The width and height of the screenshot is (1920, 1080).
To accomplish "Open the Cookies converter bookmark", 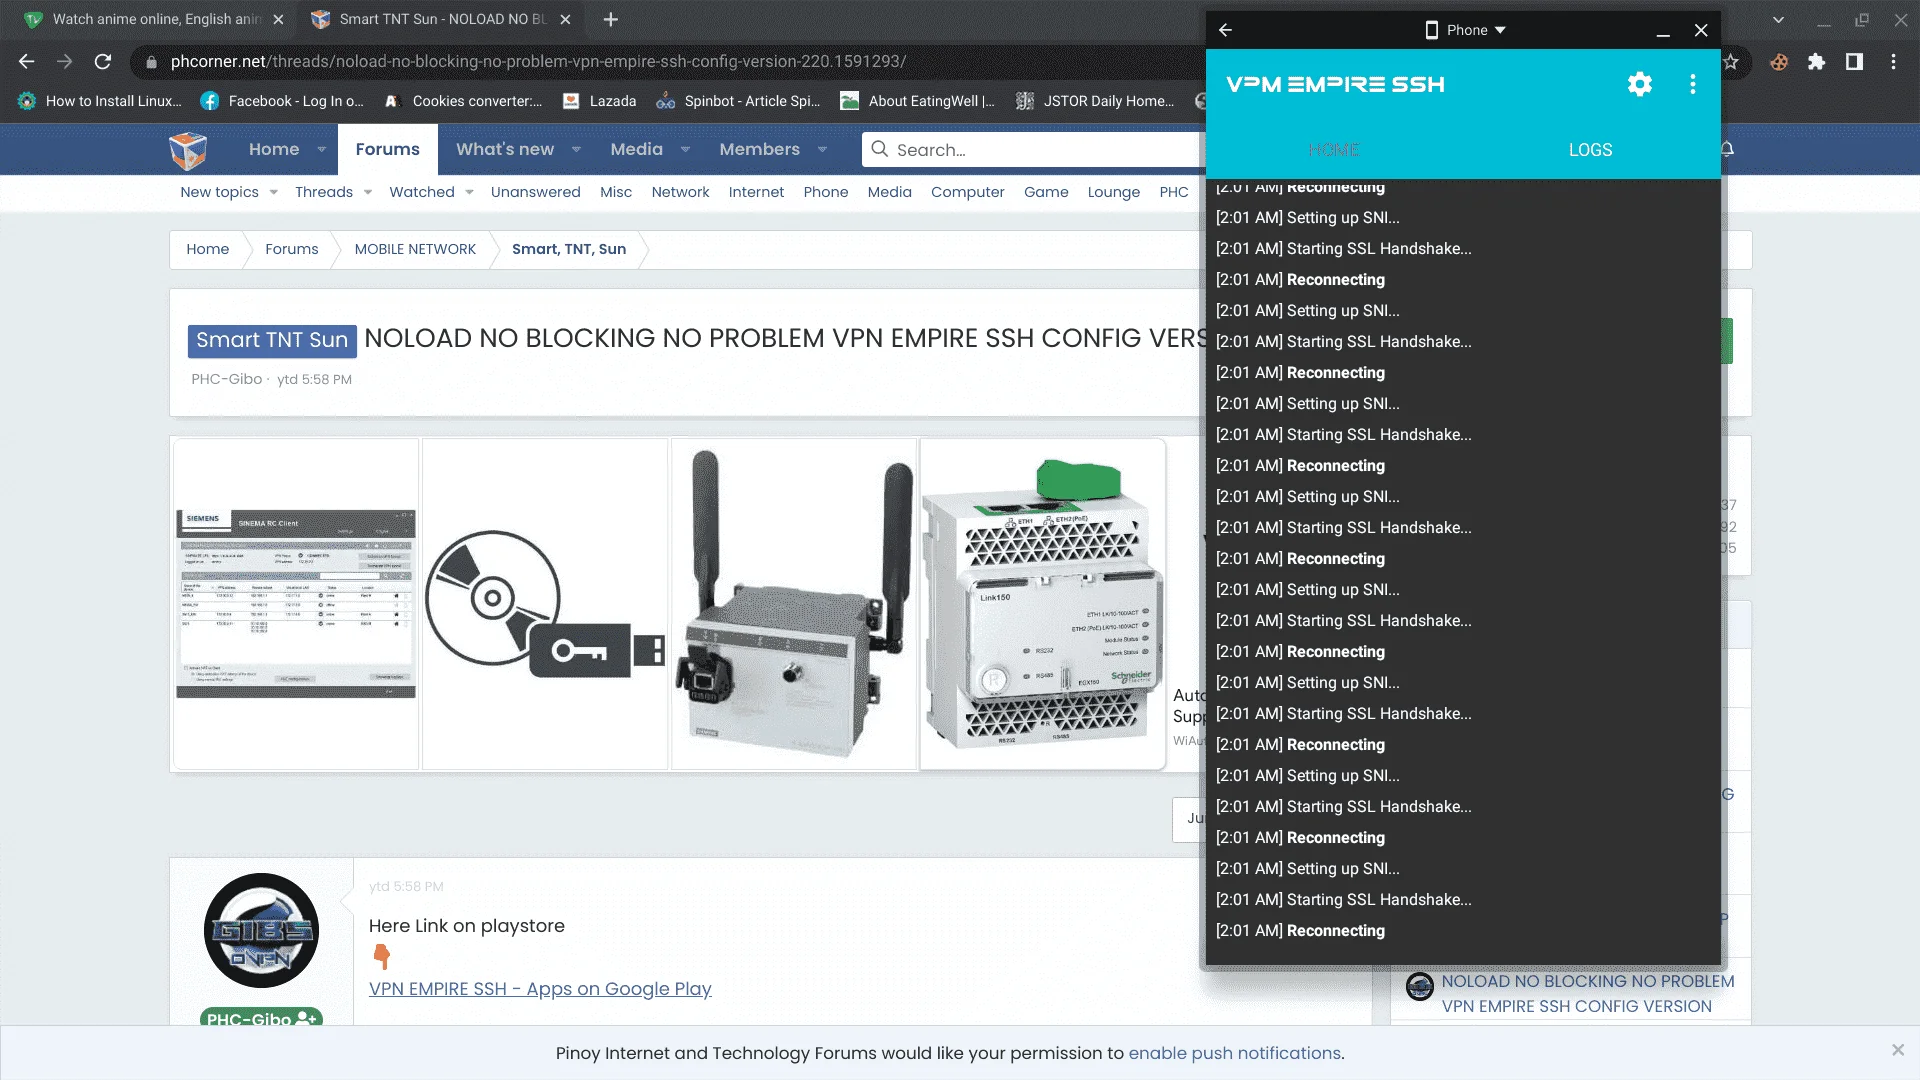I will (464, 101).
